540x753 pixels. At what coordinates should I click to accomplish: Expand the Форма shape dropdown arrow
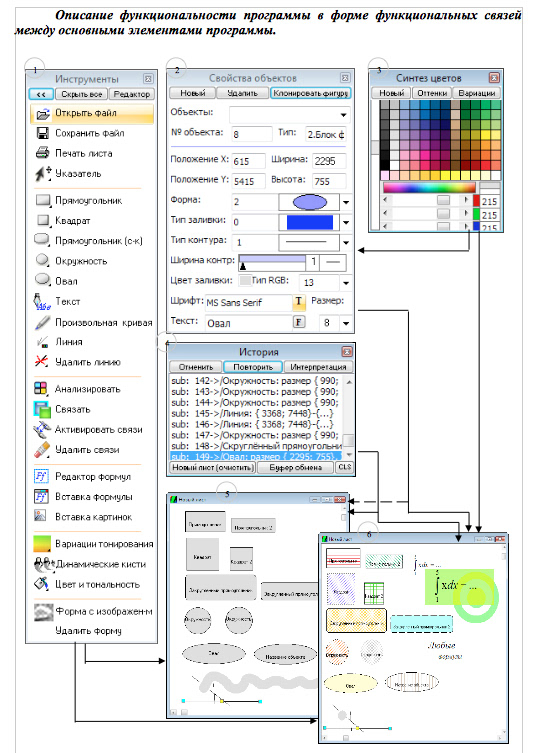[345, 202]
